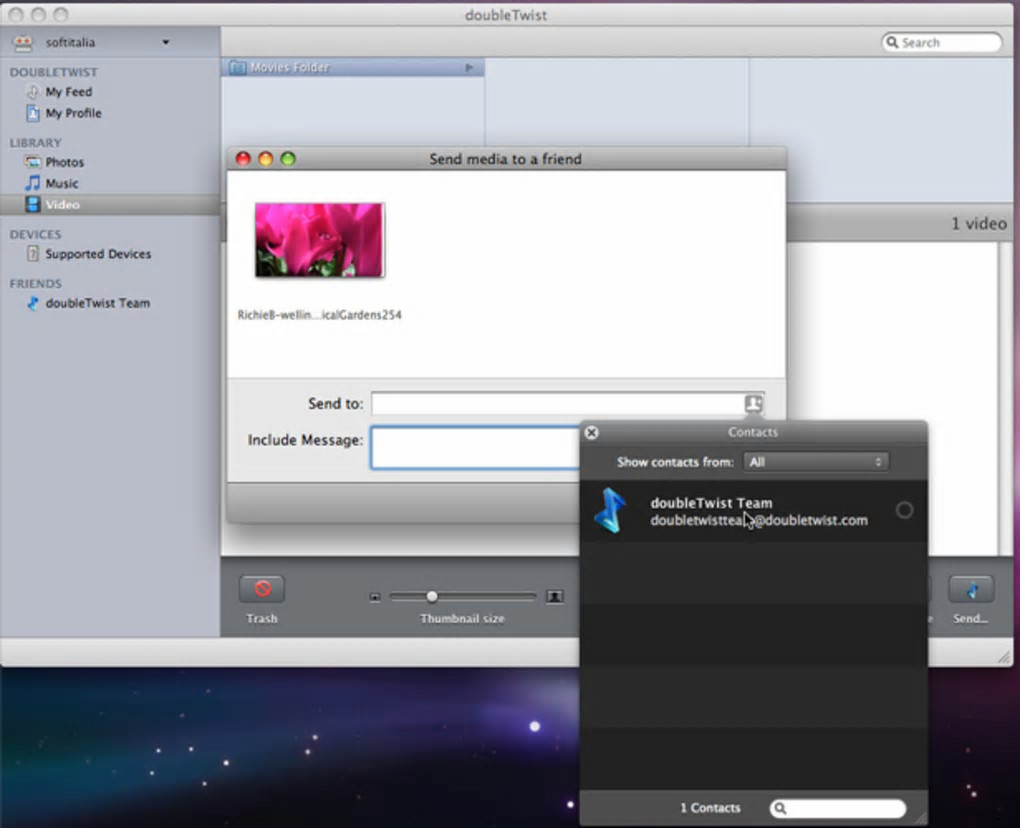This screenshot has width=1020, height=828.
Task: Select Video library
Action: click(x=109, y=204)
